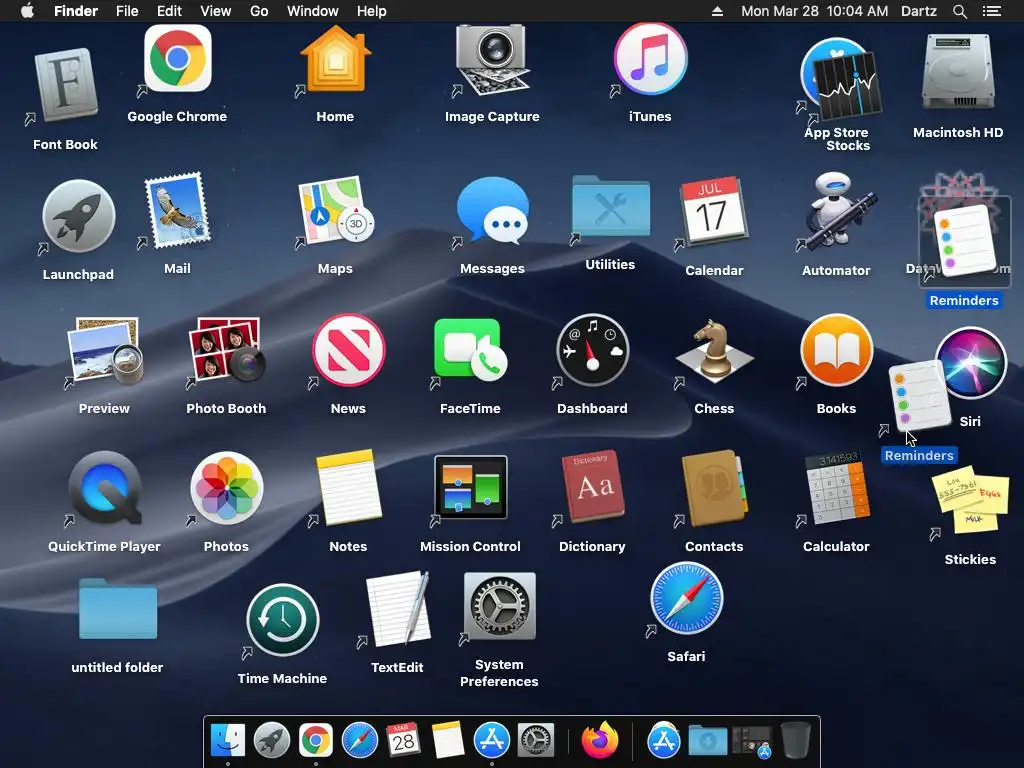
Task: Open the File menu
Action: point(127,11)
